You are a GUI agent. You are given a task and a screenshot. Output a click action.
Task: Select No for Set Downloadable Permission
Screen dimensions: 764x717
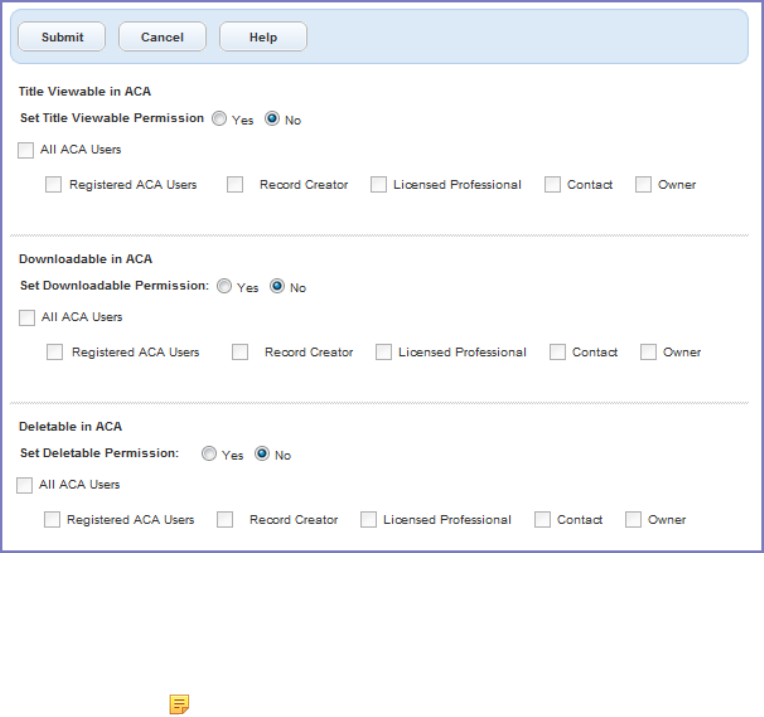[x=277, y=286]
